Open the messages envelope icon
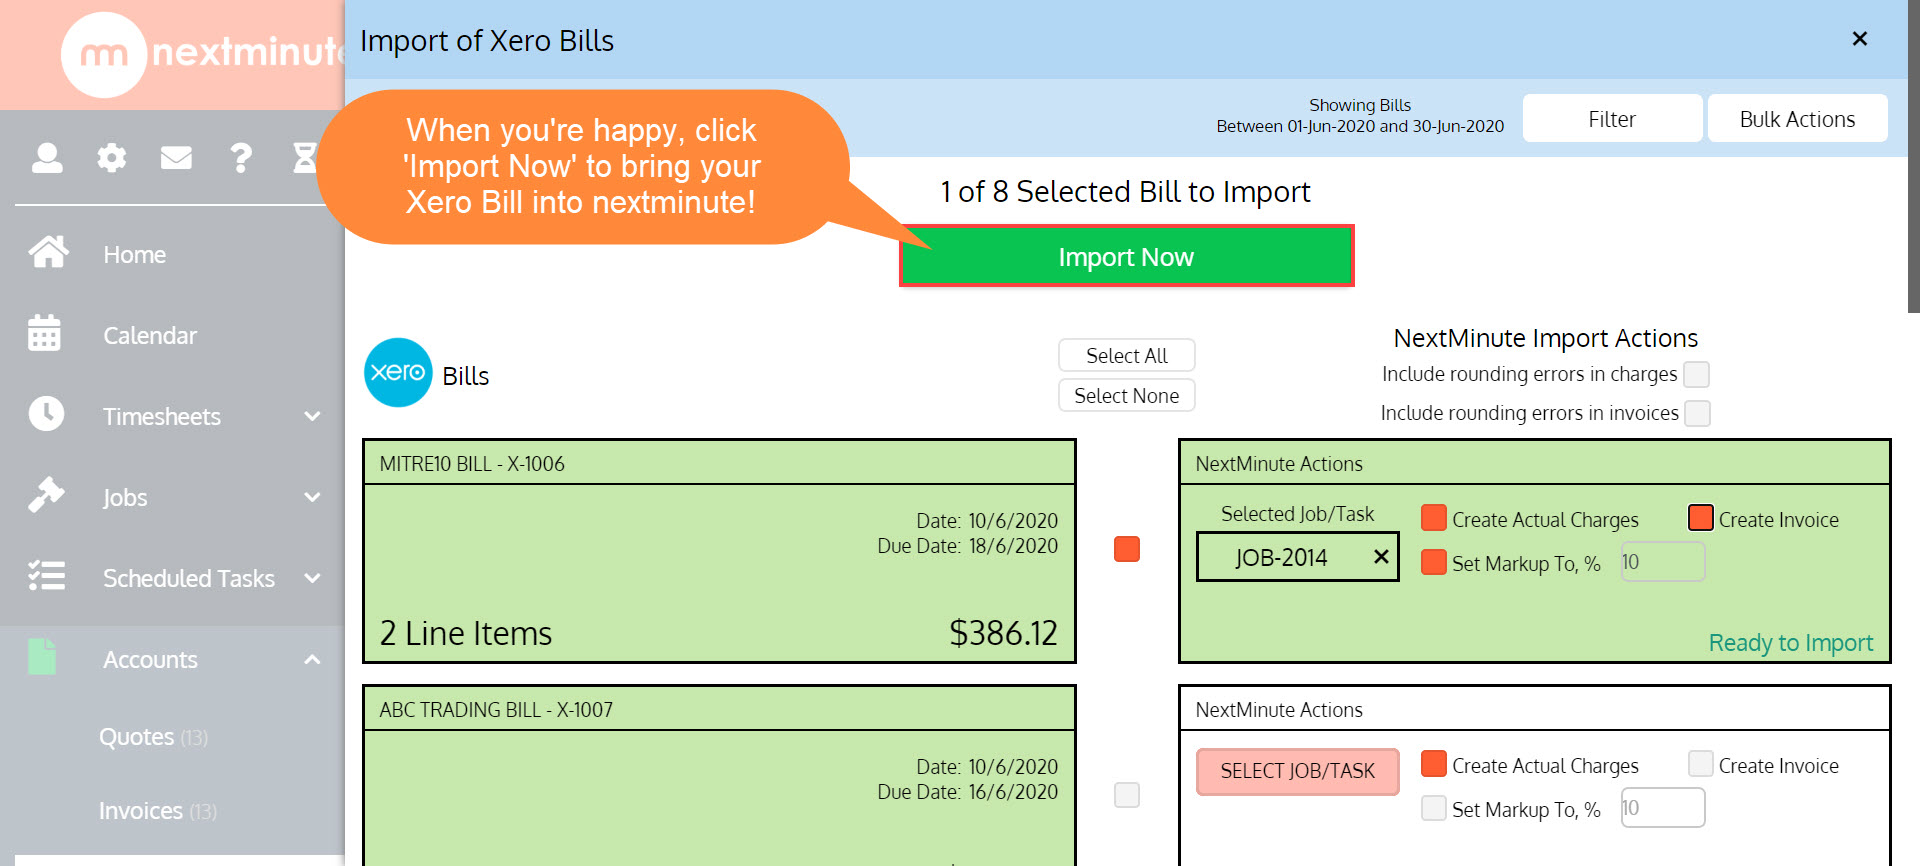Image resolution: width=1920 pixels, height=866 pixels. 176,158
